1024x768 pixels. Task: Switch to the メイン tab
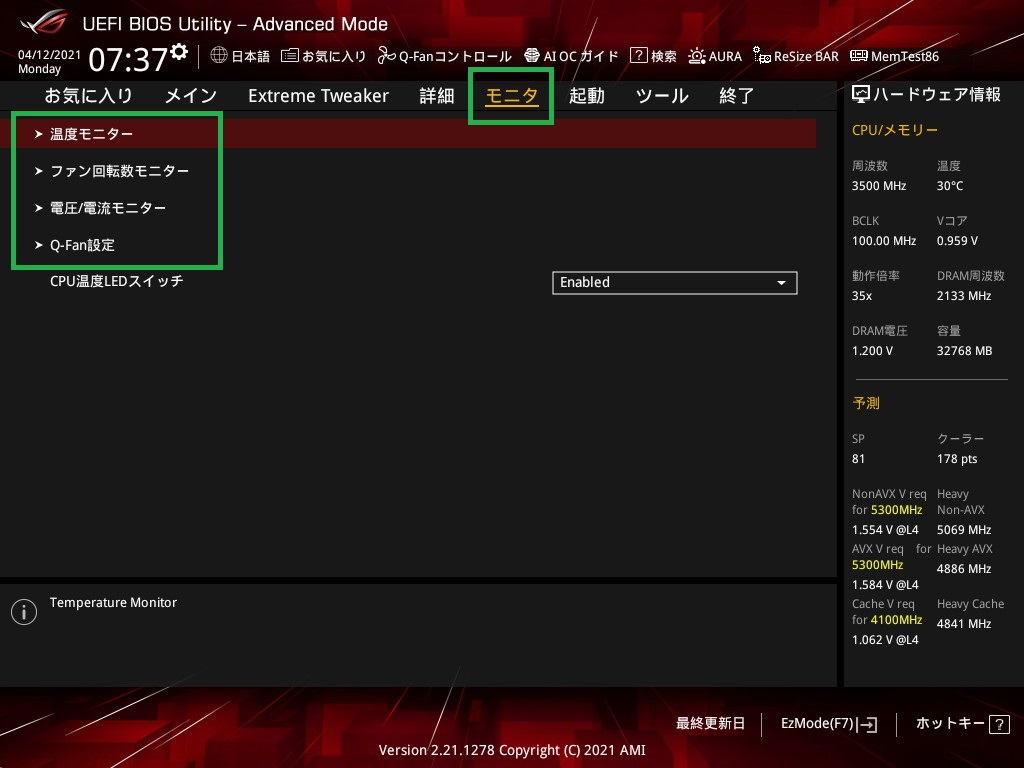click(191, 96)
